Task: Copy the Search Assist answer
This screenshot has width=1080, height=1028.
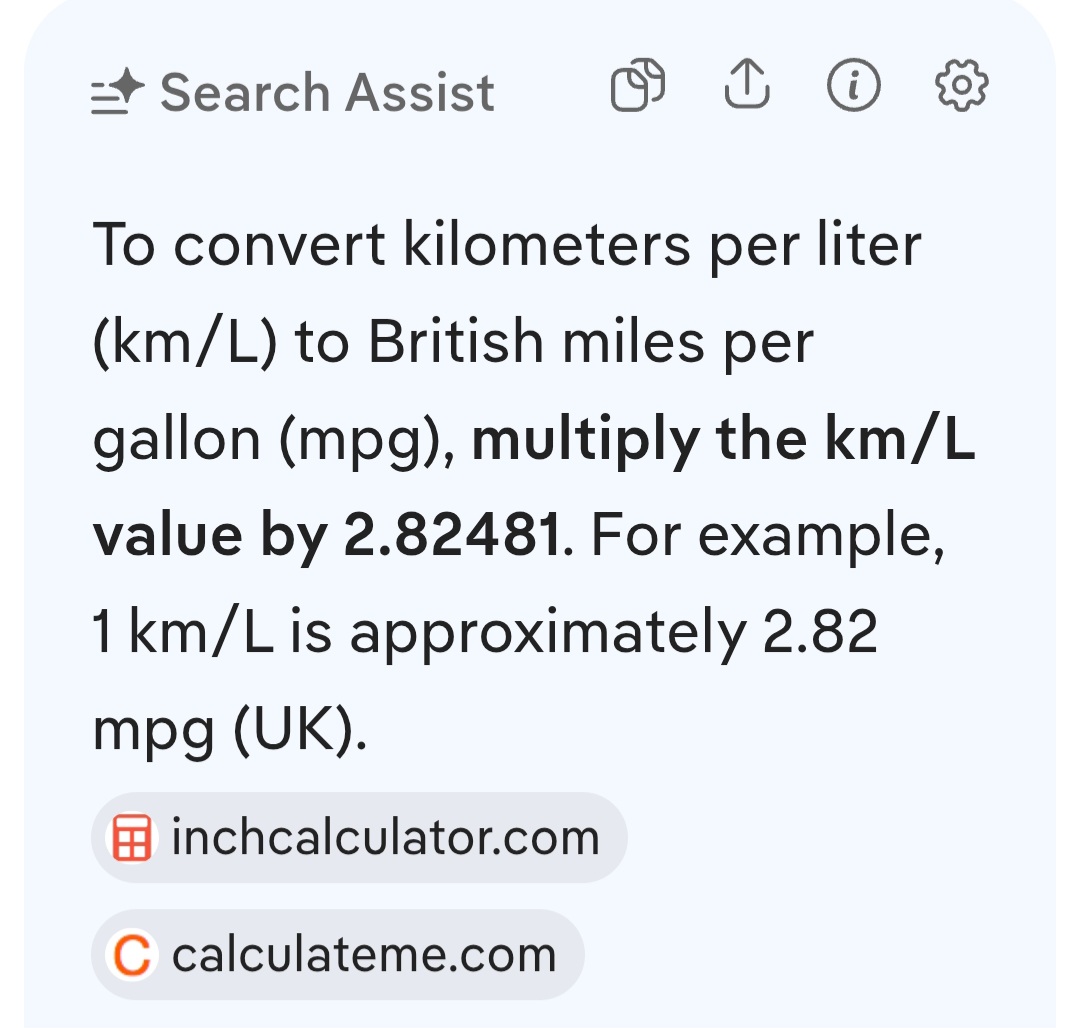Action: (638, 85)
